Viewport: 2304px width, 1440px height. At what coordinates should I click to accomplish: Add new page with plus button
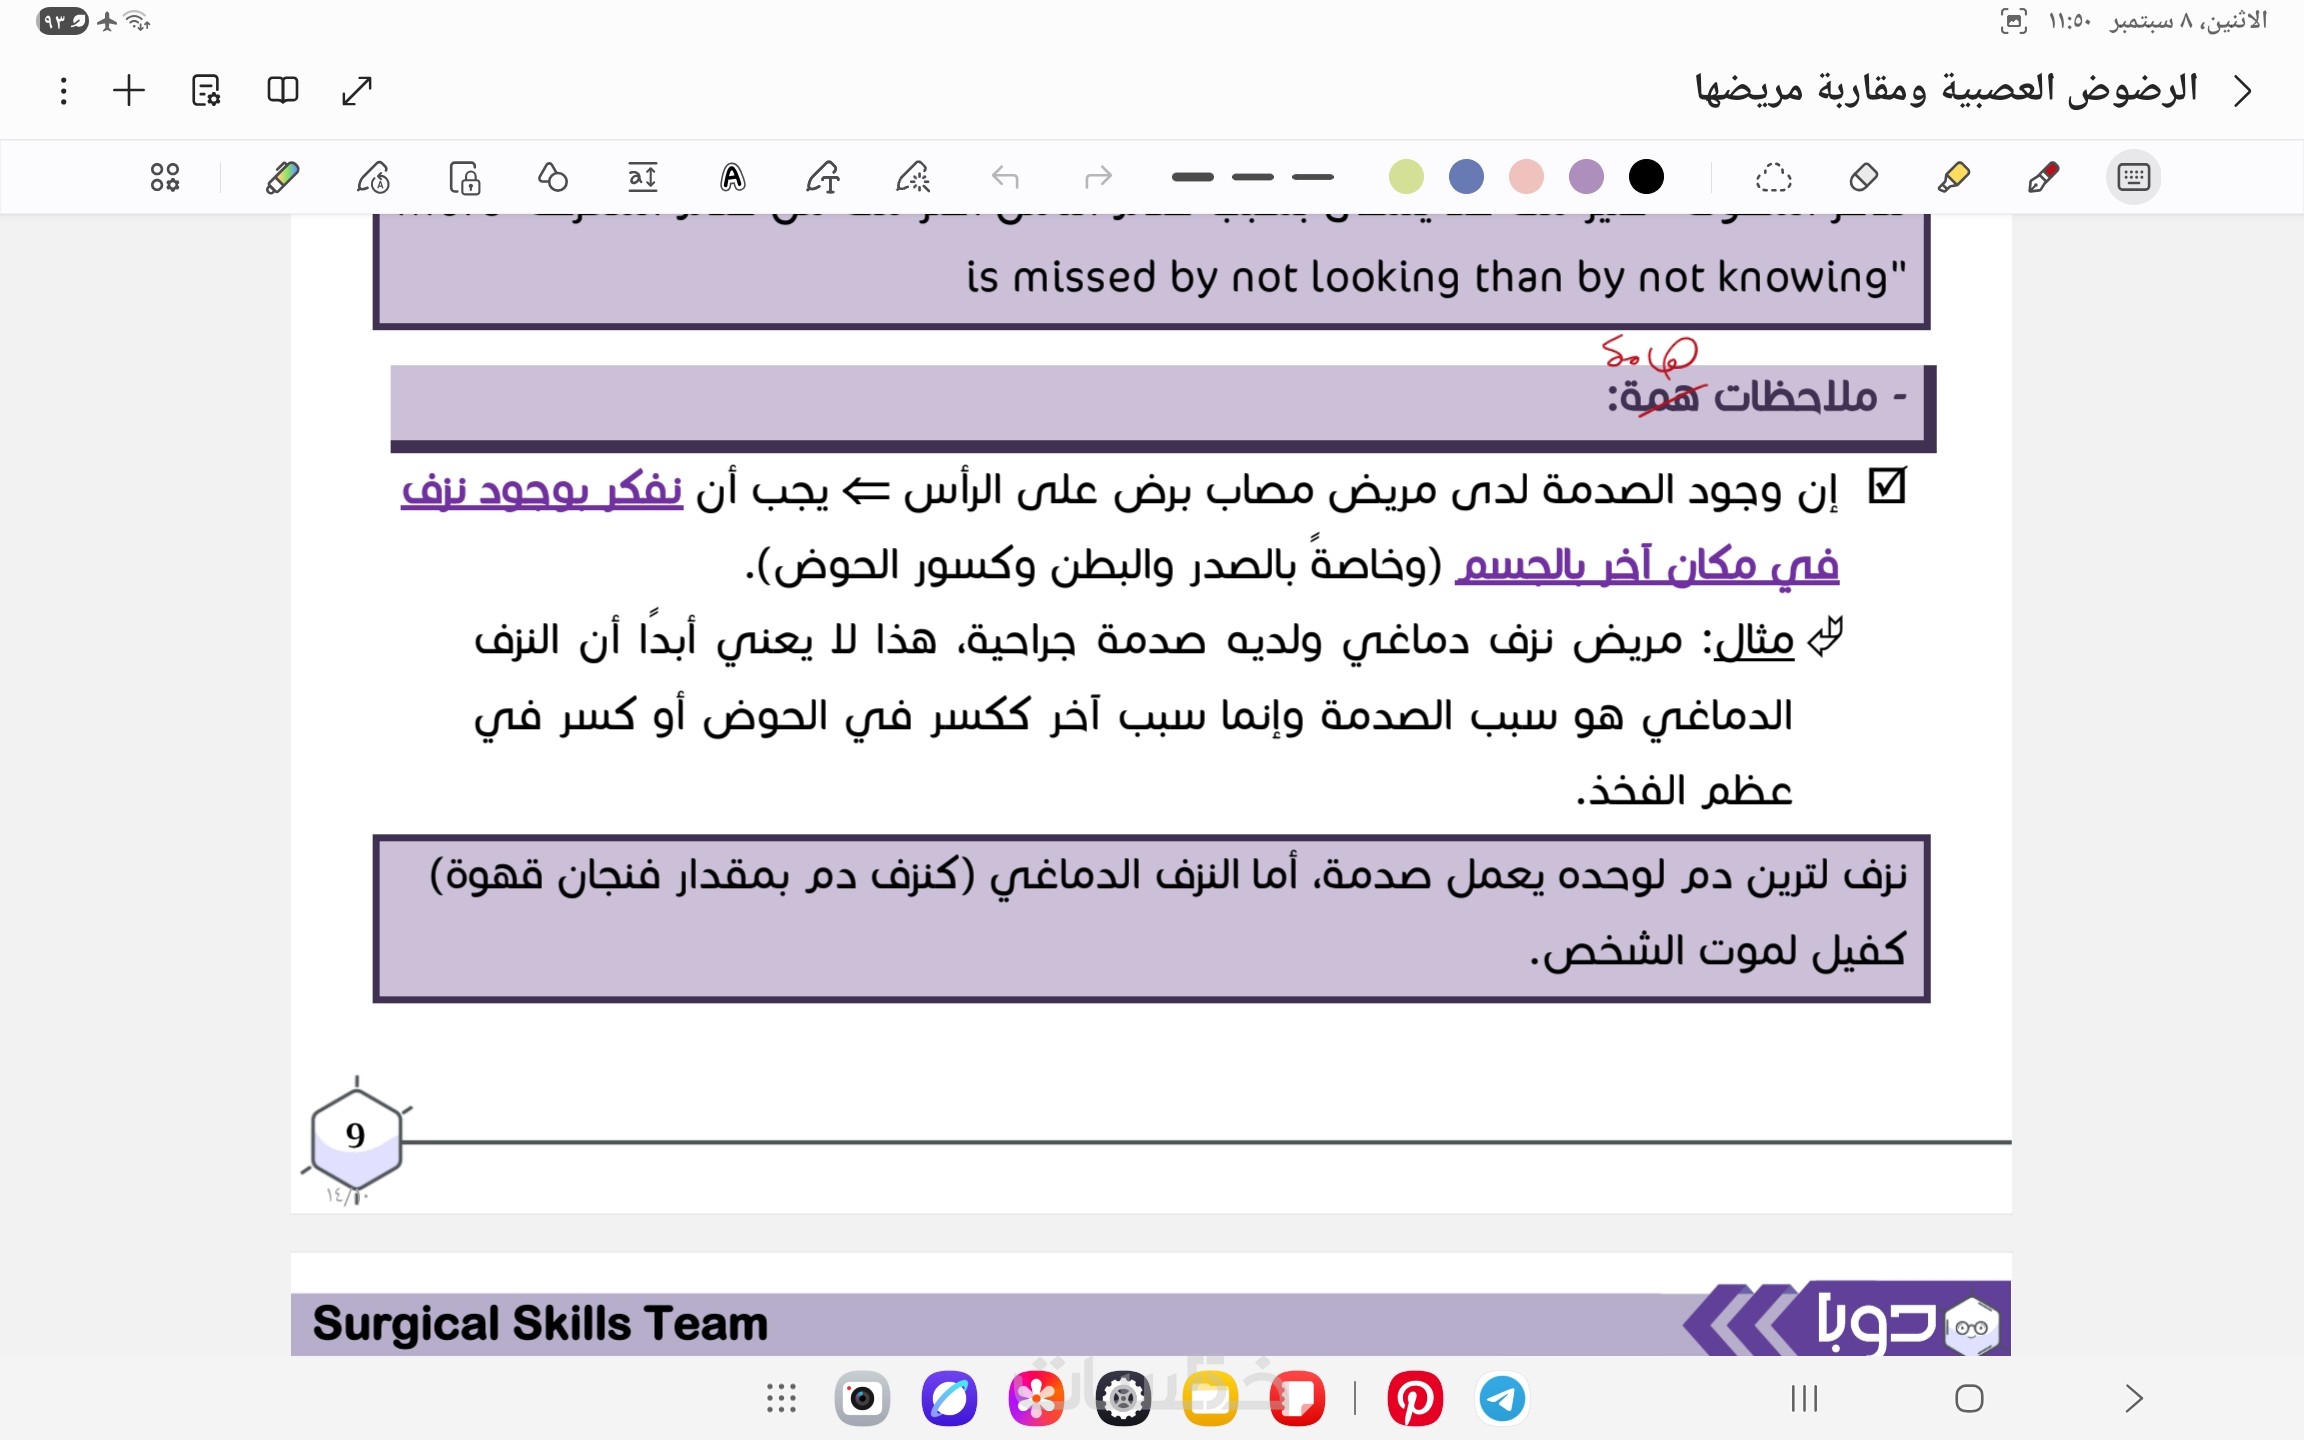click(129, 91)
